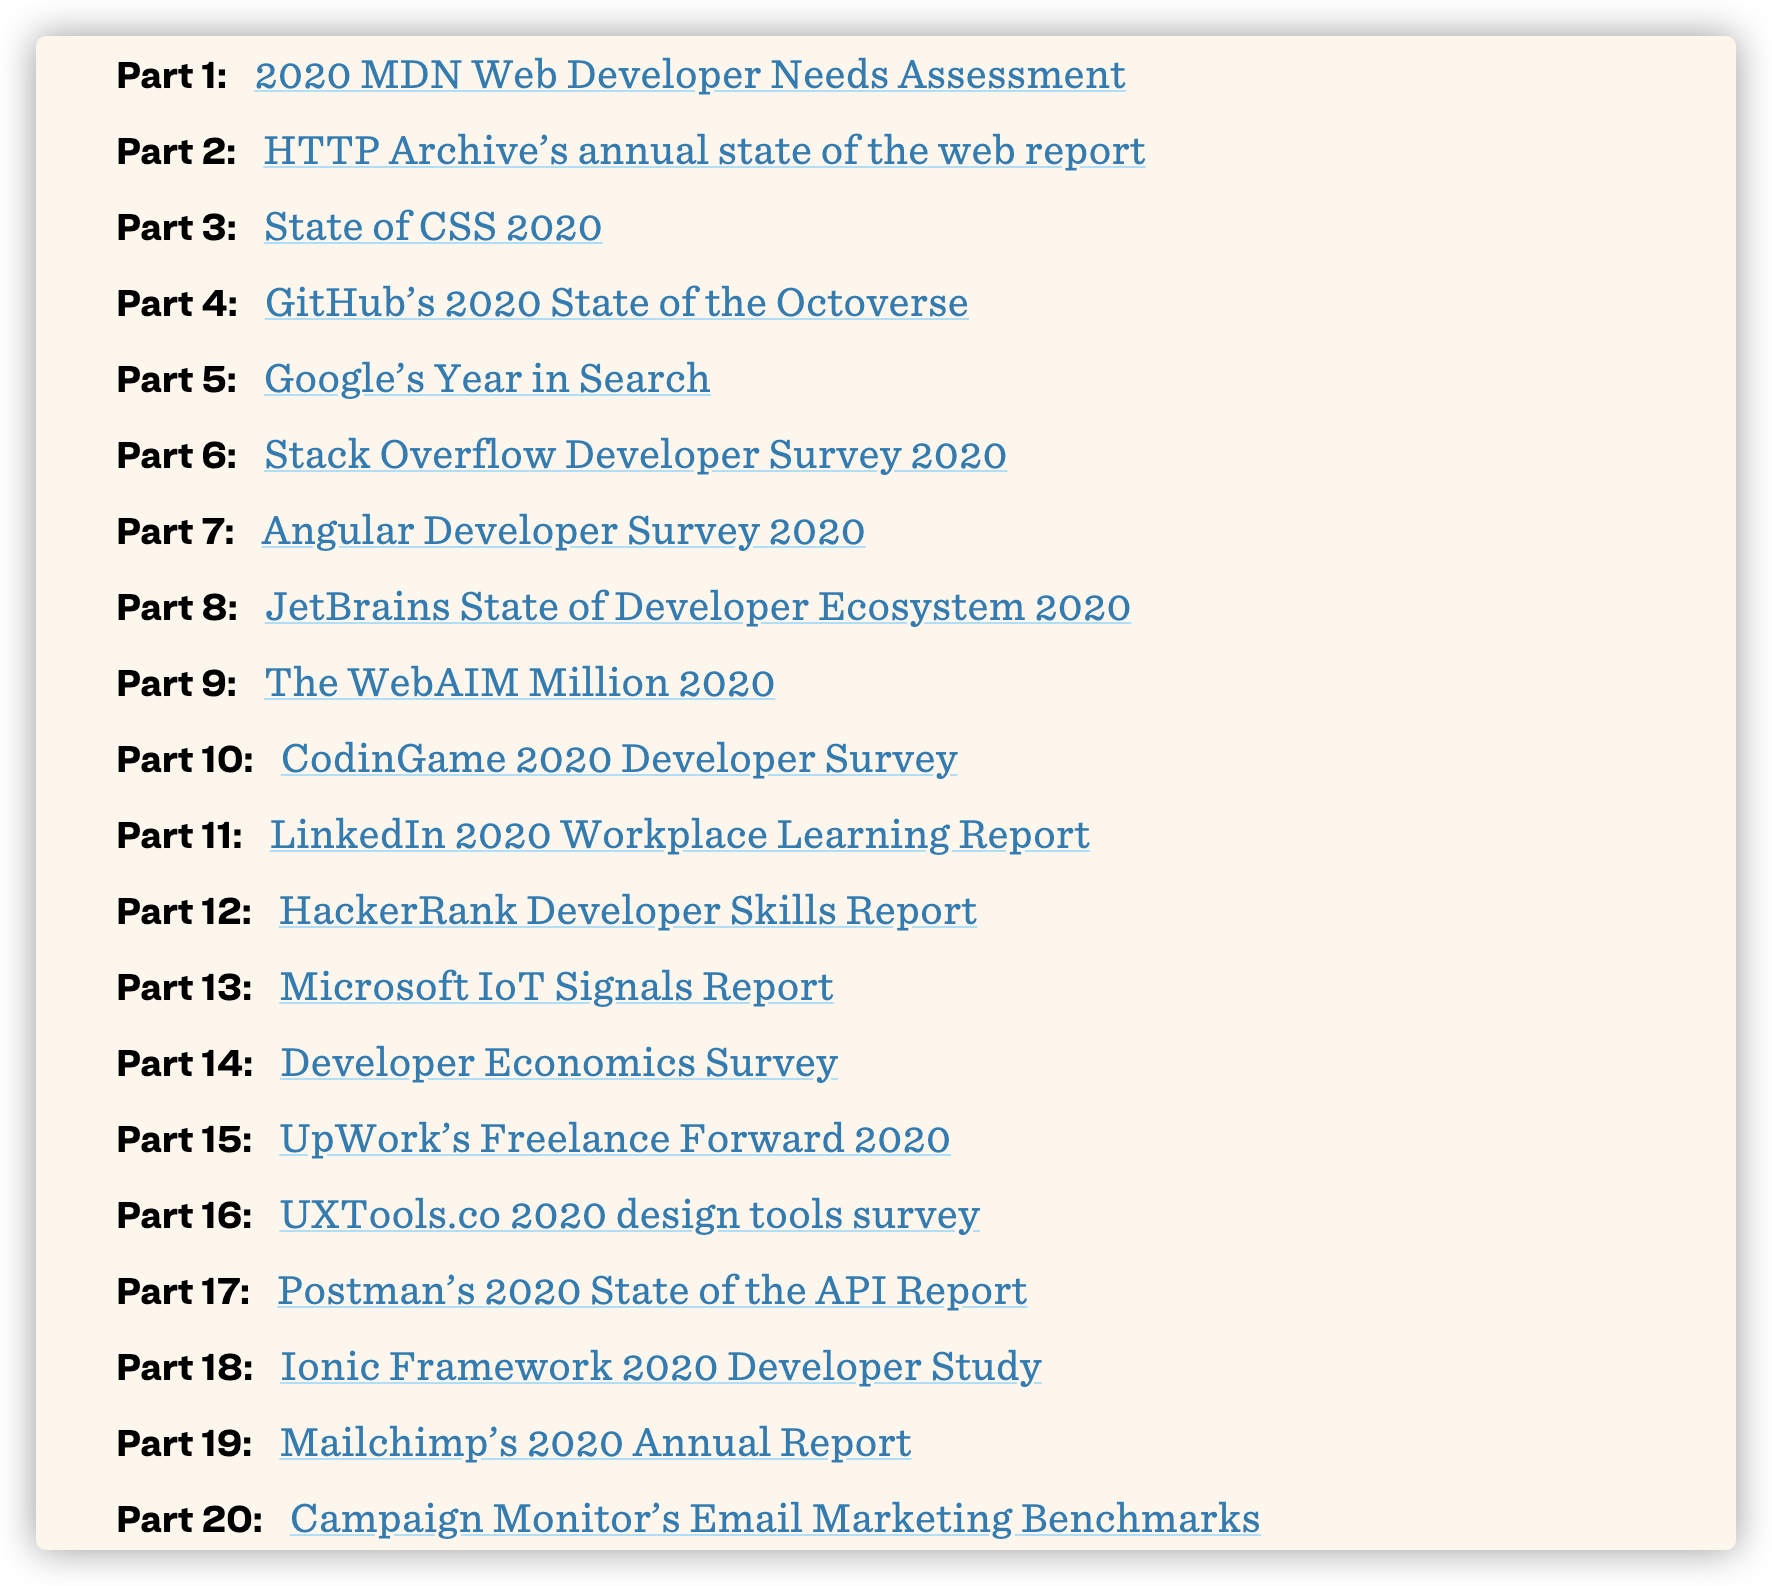This screenshot has height=1586, width=1772.
Task: Select the 'Part 1:' label text
Action: pyautogui.click(x=172, y=75)
